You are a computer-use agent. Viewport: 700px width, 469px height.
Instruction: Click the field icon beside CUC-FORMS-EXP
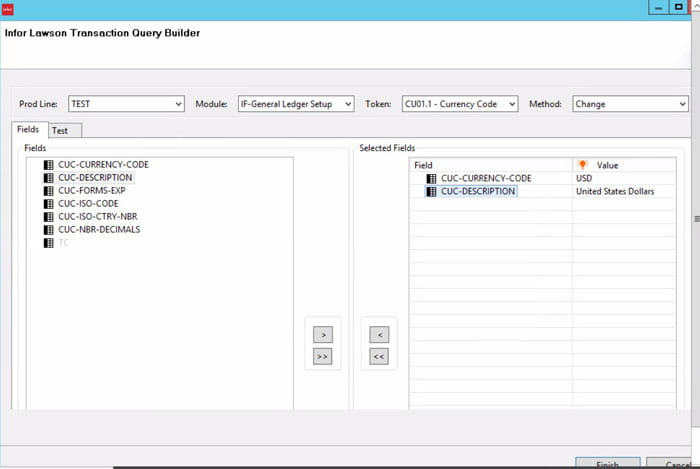48,191
